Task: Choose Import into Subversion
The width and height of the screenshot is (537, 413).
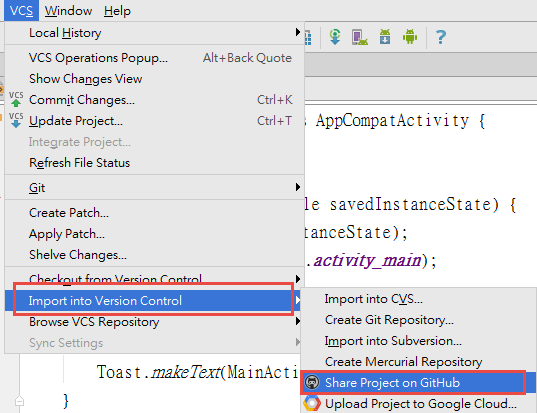Action: click(418, 341)
